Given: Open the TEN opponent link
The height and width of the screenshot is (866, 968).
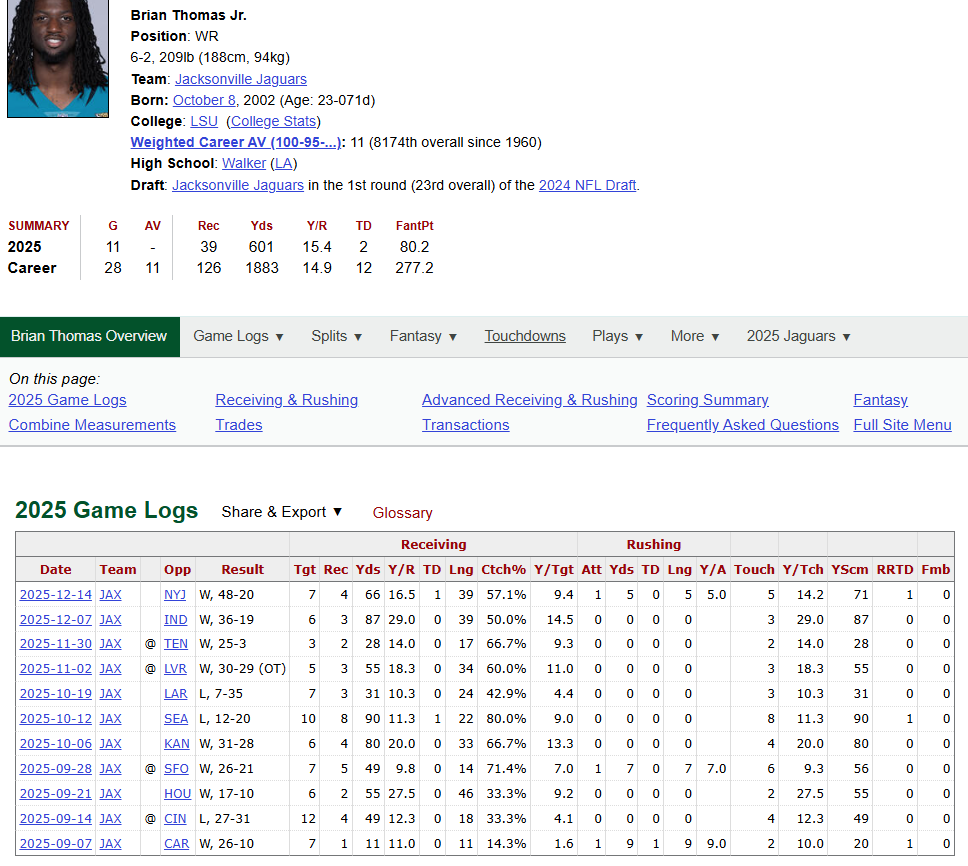Looking at the screenshot, I should (x=176, y=644).
